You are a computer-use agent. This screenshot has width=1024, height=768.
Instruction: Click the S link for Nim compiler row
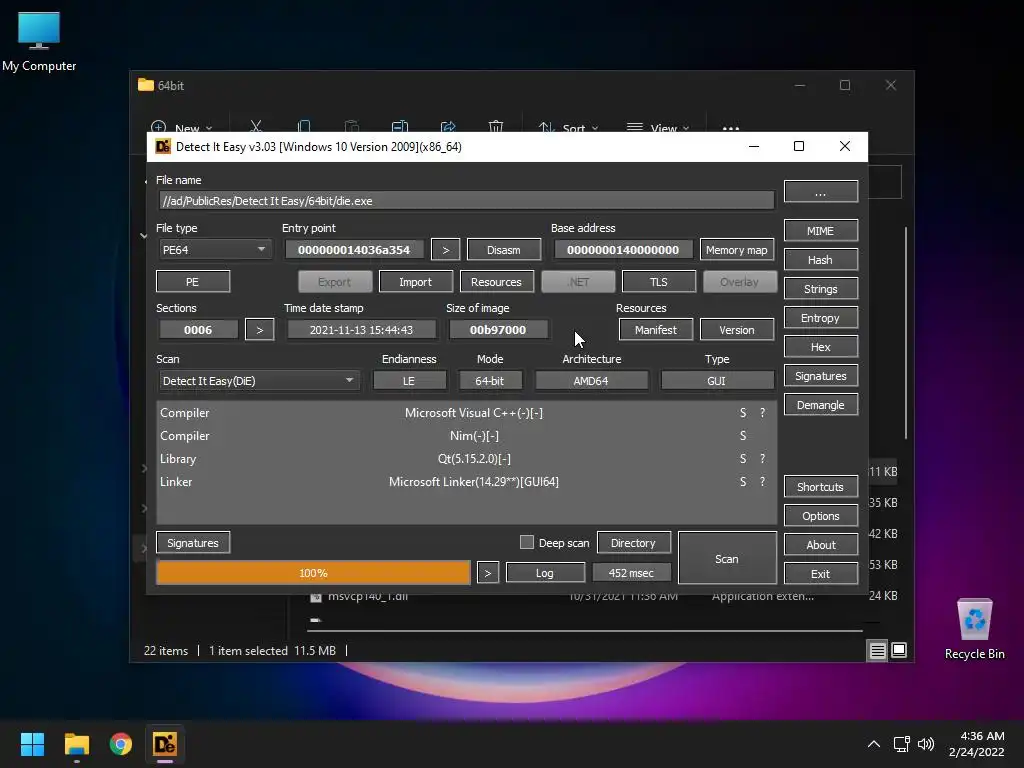click(743, 436)
